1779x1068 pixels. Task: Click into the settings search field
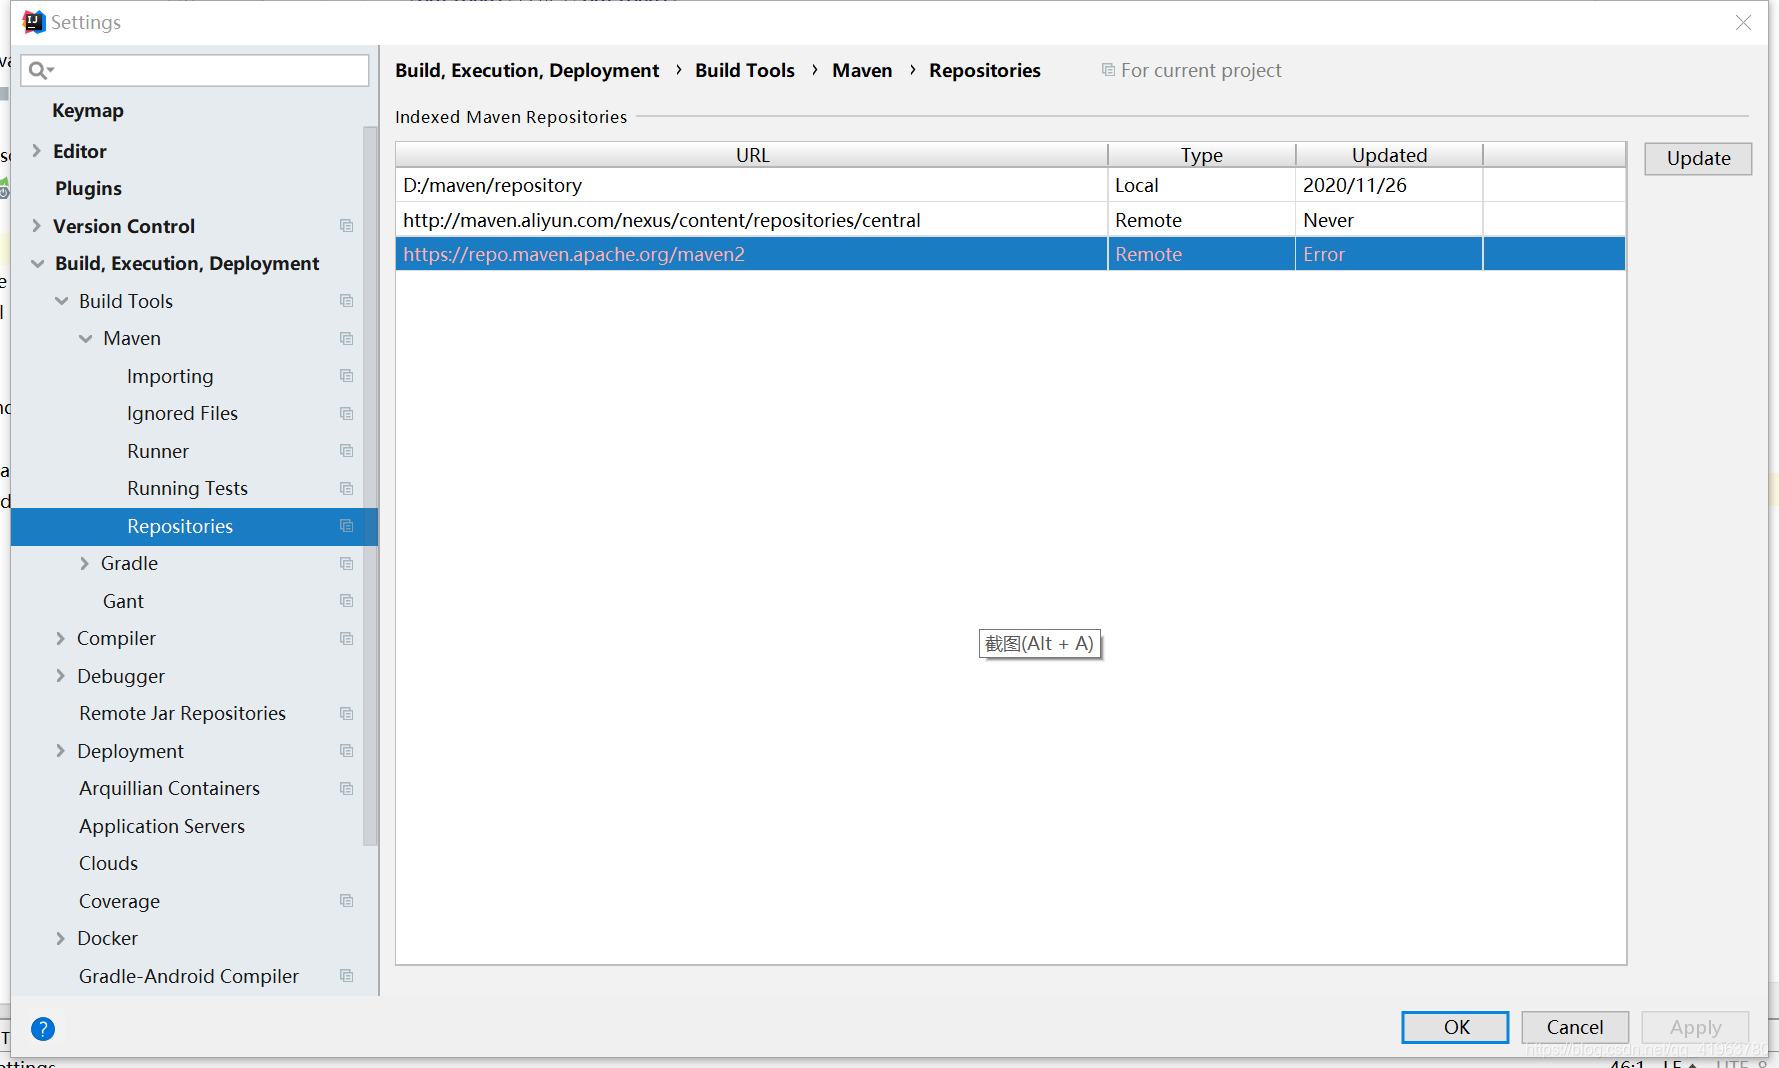coord(195,70)
